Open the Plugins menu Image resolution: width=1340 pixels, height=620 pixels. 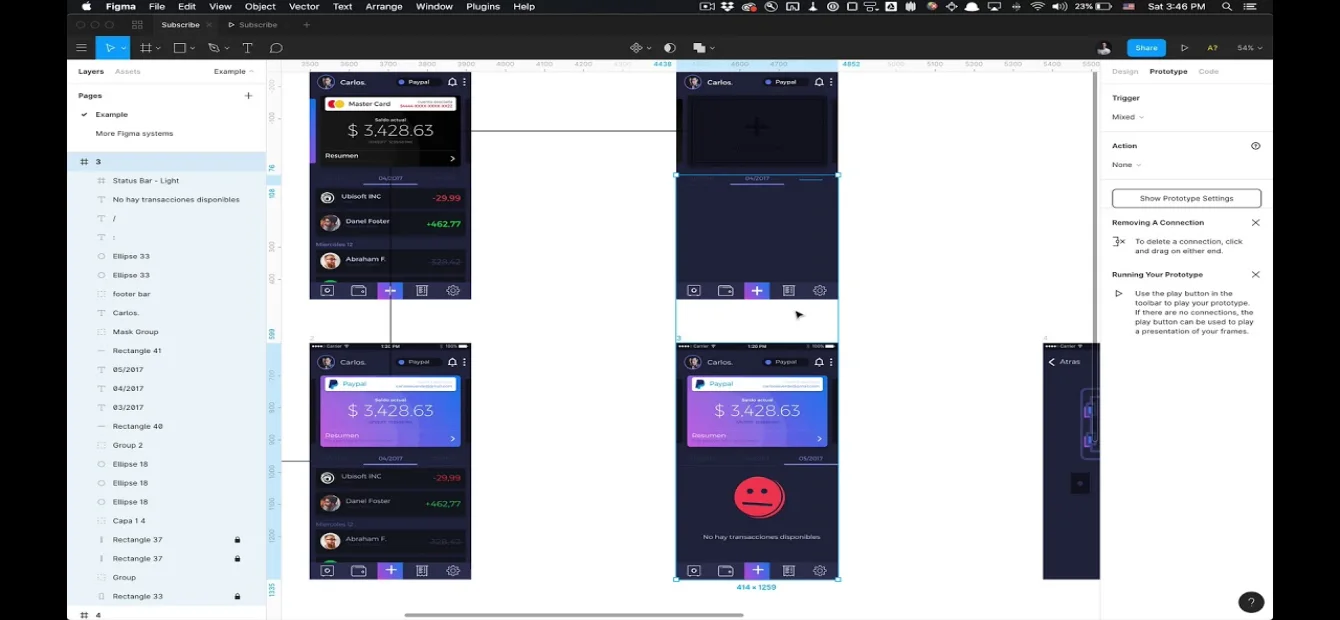483,6
